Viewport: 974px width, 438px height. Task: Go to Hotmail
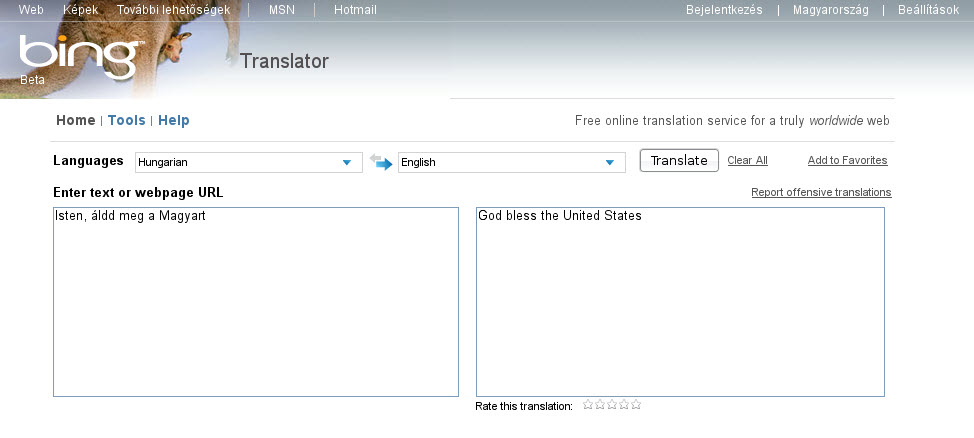coord(355,10)
